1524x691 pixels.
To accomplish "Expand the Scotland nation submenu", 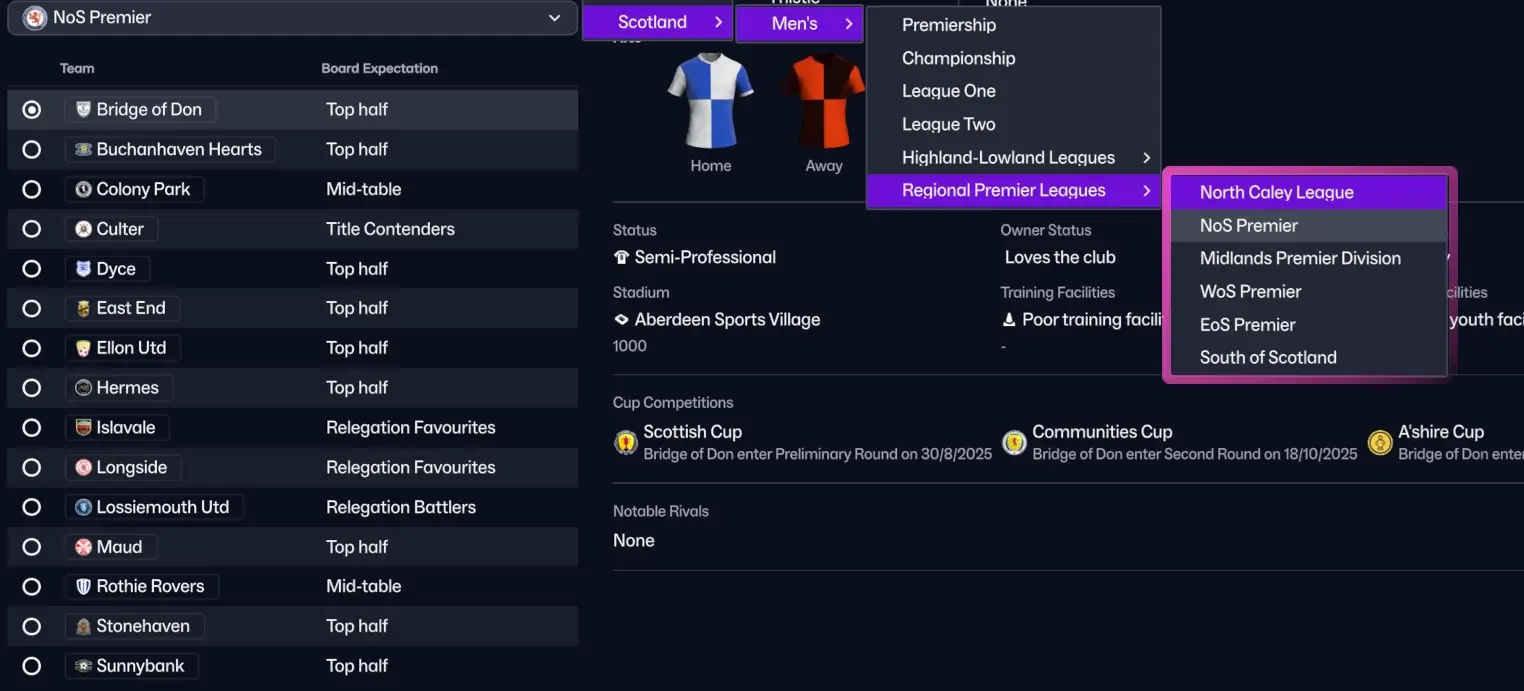I will [x=657, y=22].
